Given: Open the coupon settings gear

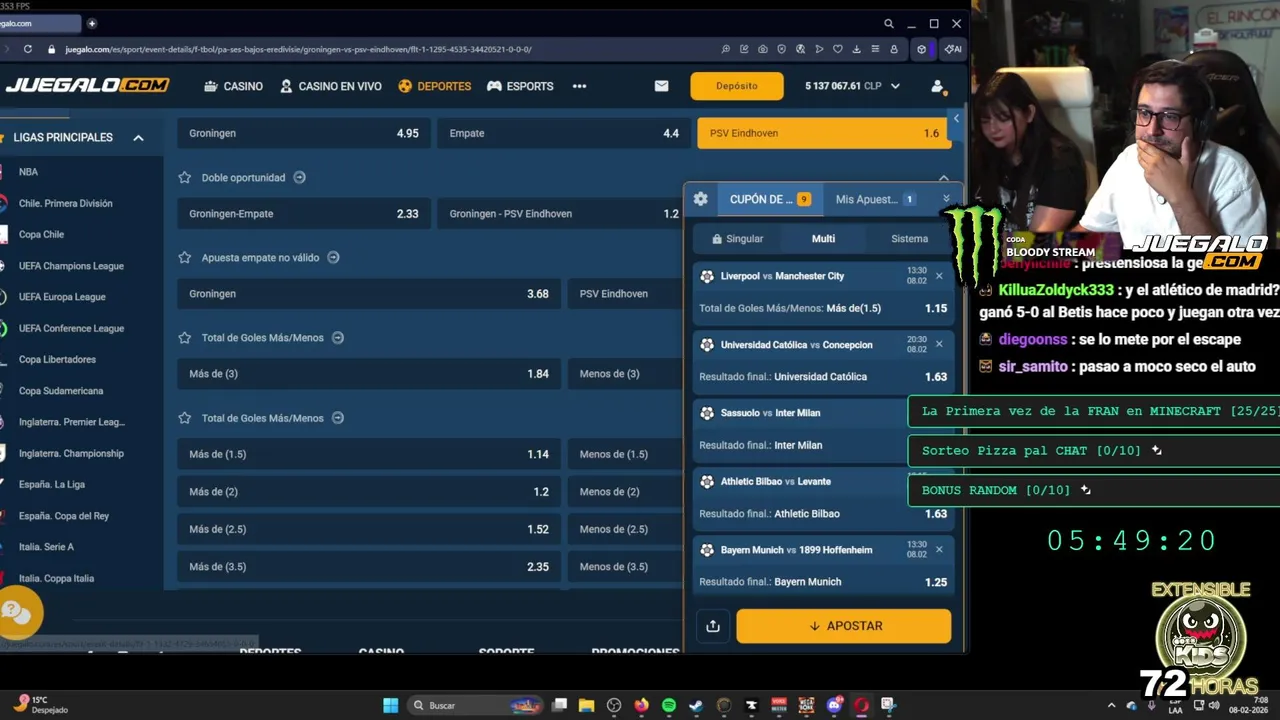Looking at the screenshot, I should click(700, 199).
